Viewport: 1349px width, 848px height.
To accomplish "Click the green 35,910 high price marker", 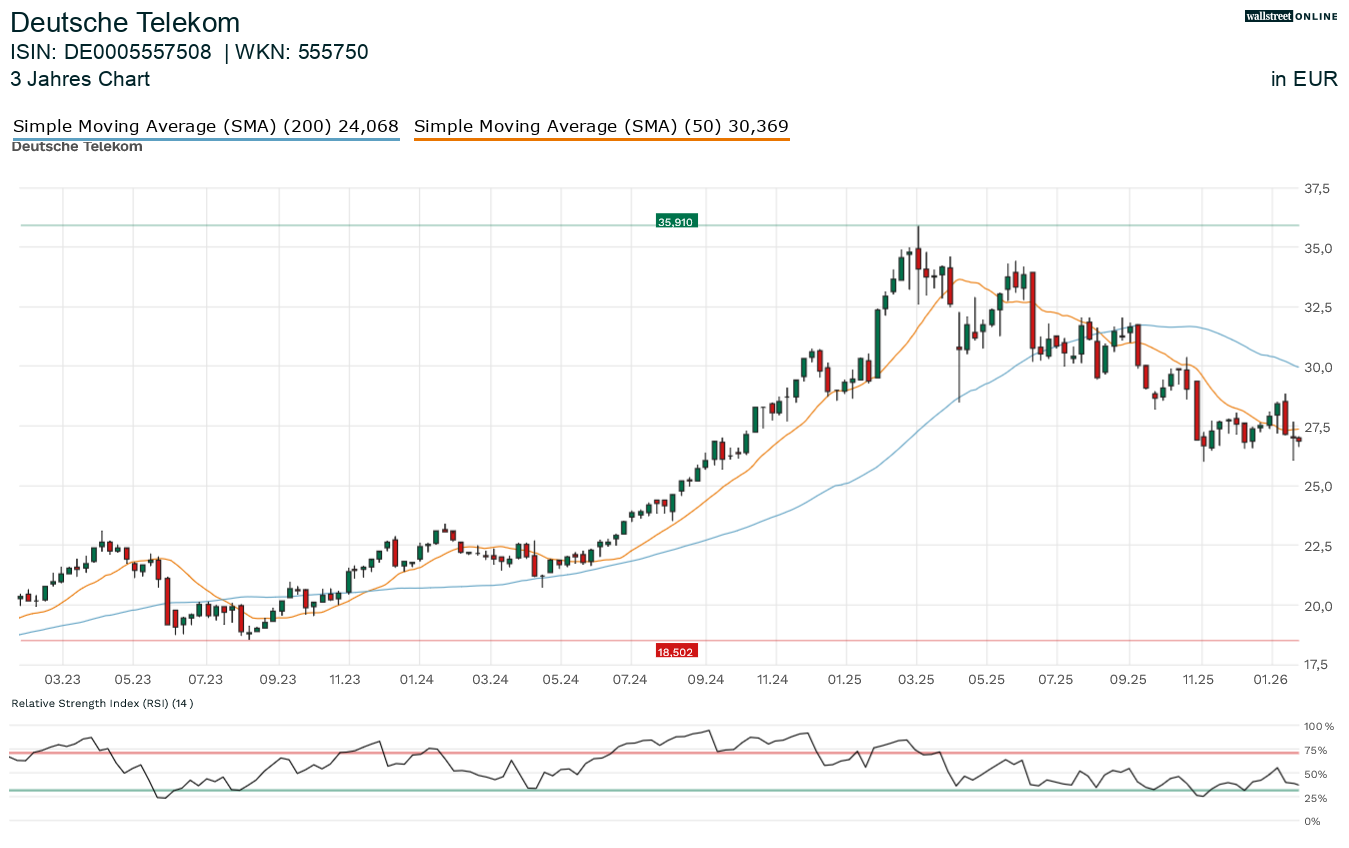I will click(676, 221).
